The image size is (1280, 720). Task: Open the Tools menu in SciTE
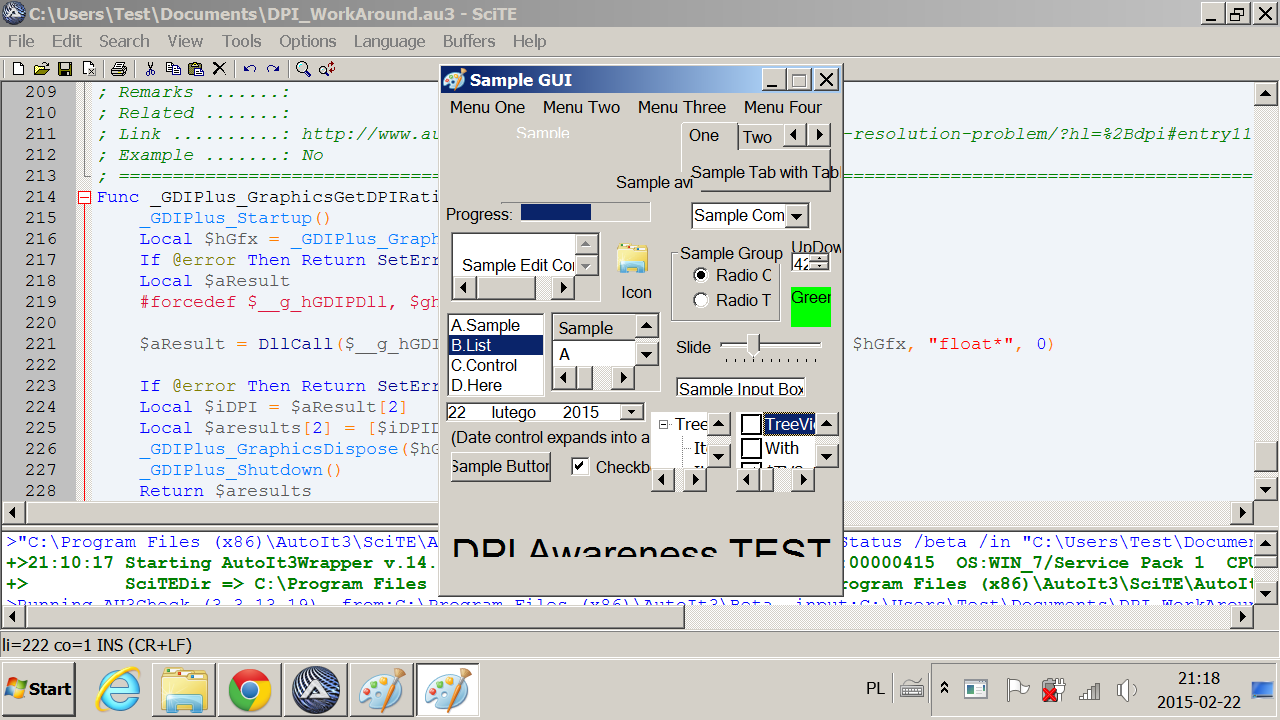241,41
